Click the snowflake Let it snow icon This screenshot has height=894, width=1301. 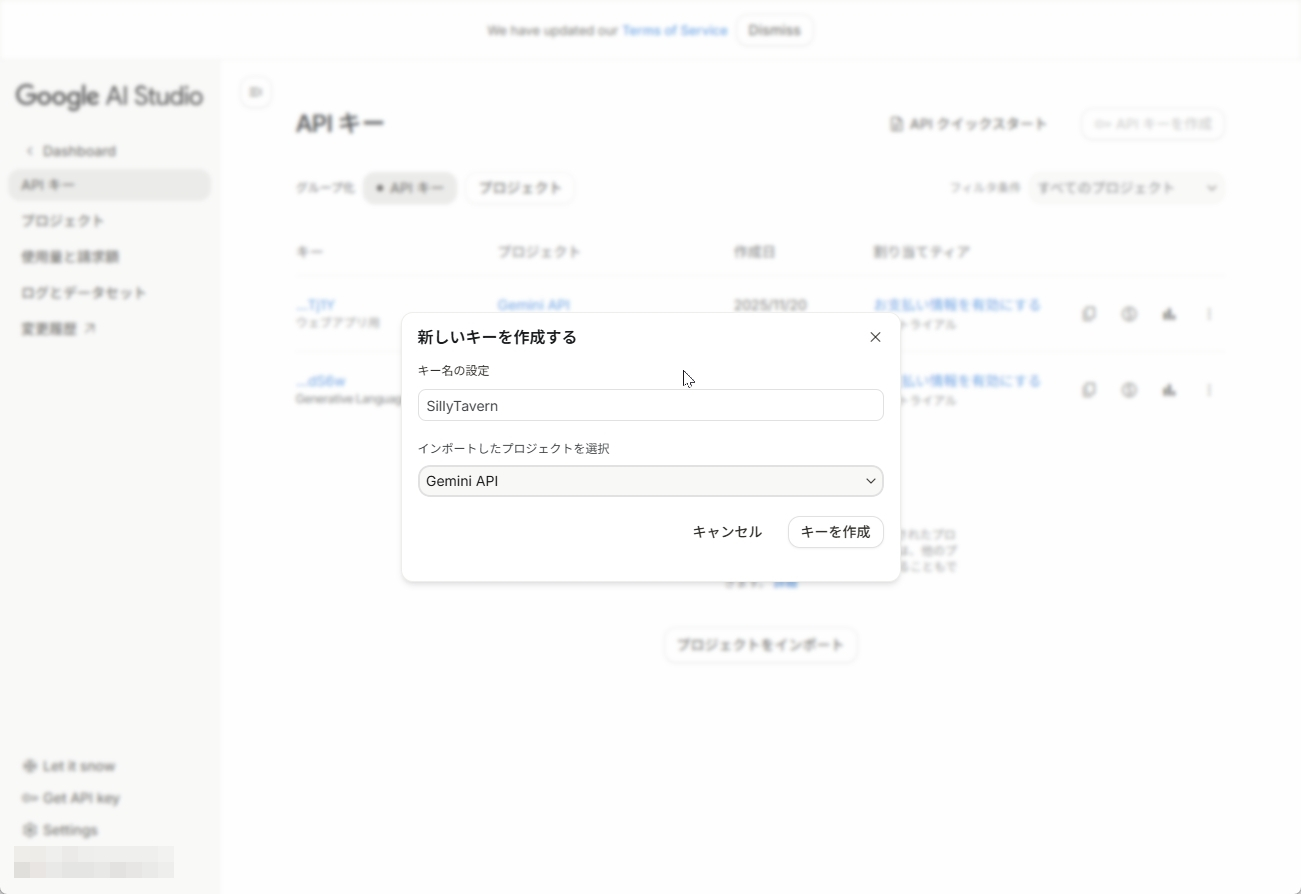click(27, 765)
